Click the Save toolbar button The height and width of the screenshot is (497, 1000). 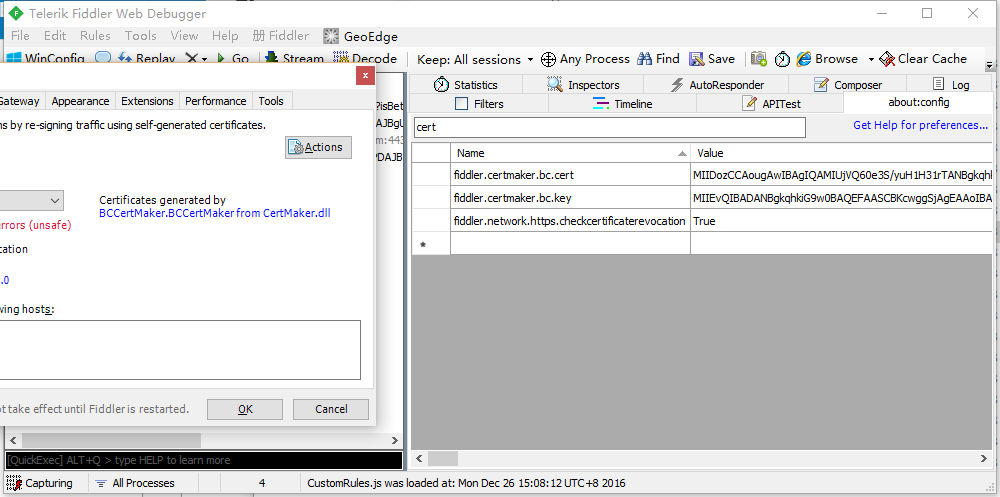click(x=712, y=59)
